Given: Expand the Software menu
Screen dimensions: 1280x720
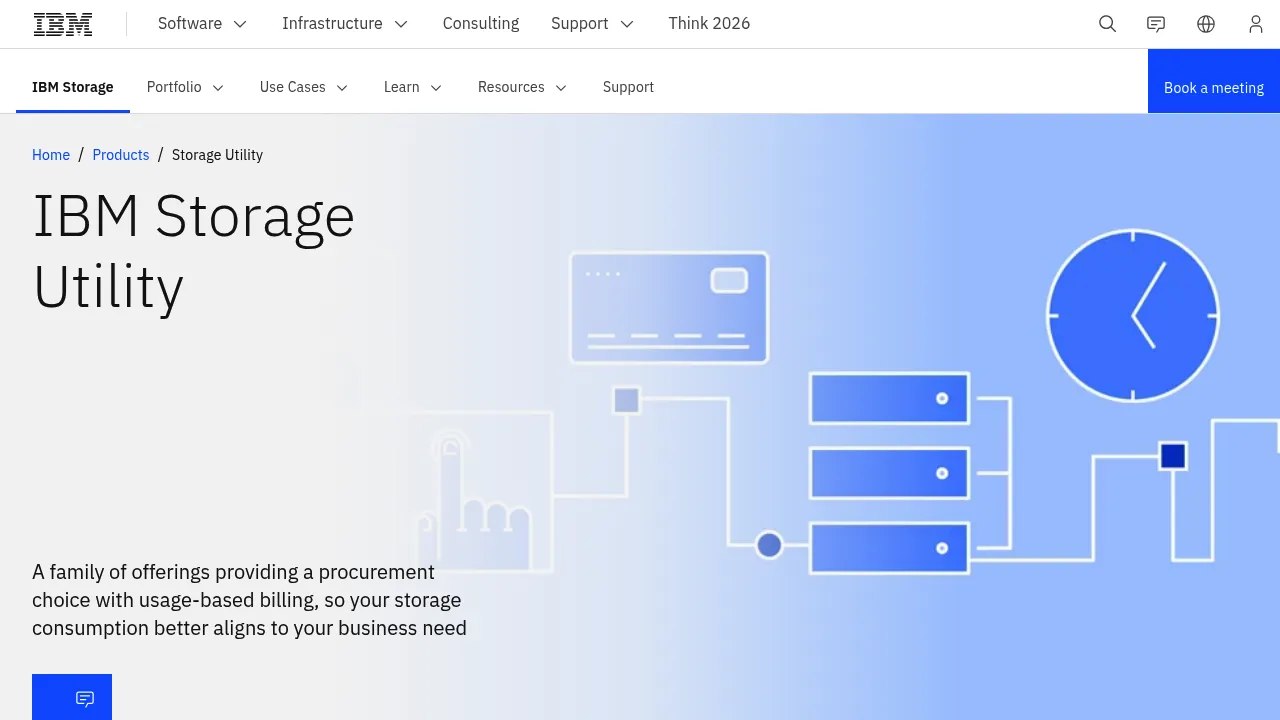Looking at the screenshot, I should pyautogui.click(x=202, y=24).
